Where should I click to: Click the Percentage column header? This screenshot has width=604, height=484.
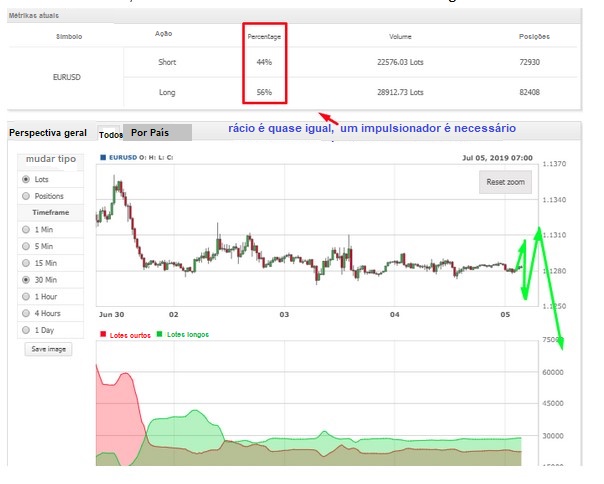(264, 36)
